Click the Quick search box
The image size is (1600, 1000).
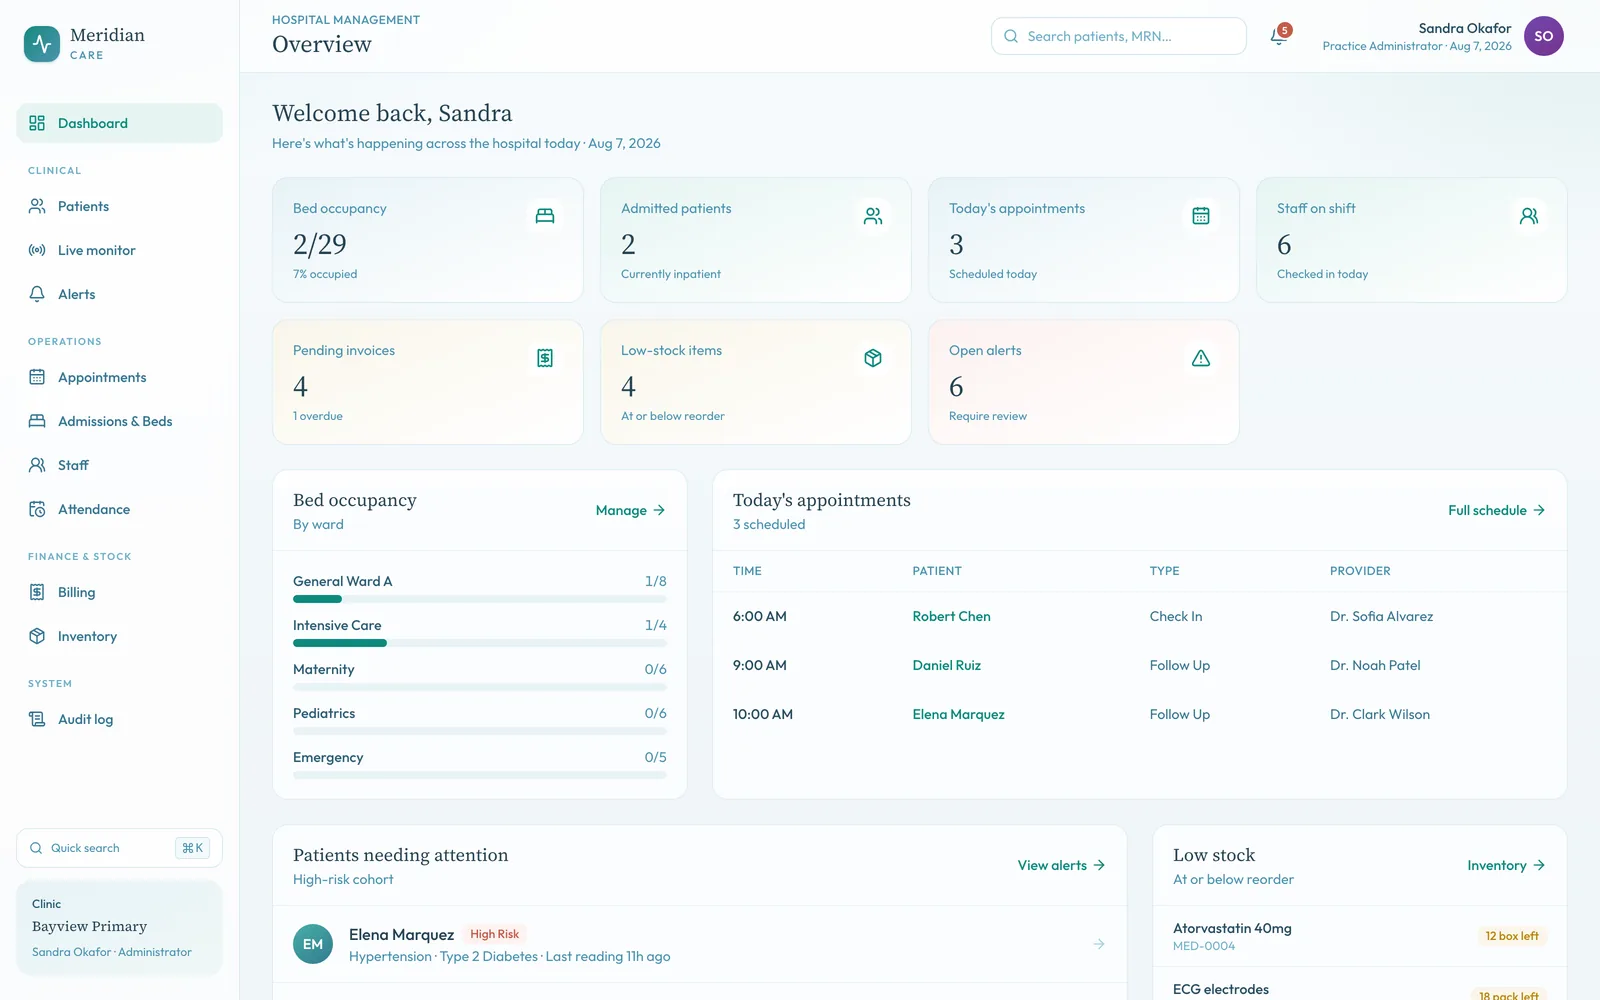click(119, 848)
